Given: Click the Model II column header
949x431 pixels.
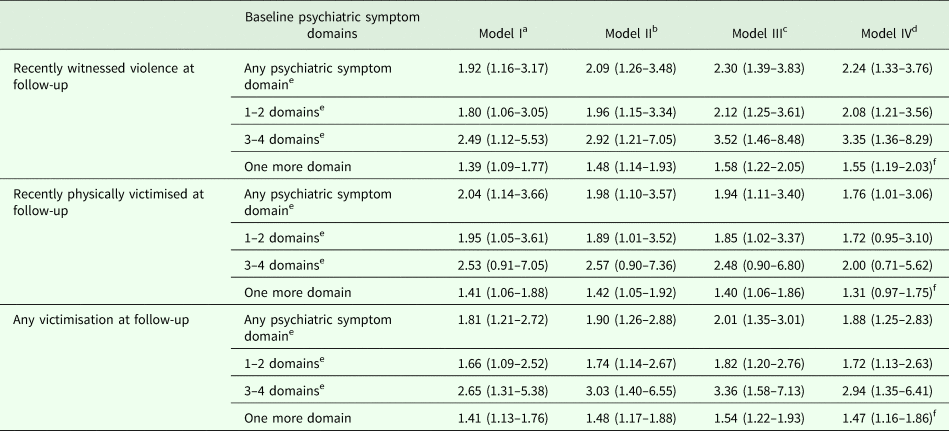Looking at the screenshot, I should pos(629,33).
